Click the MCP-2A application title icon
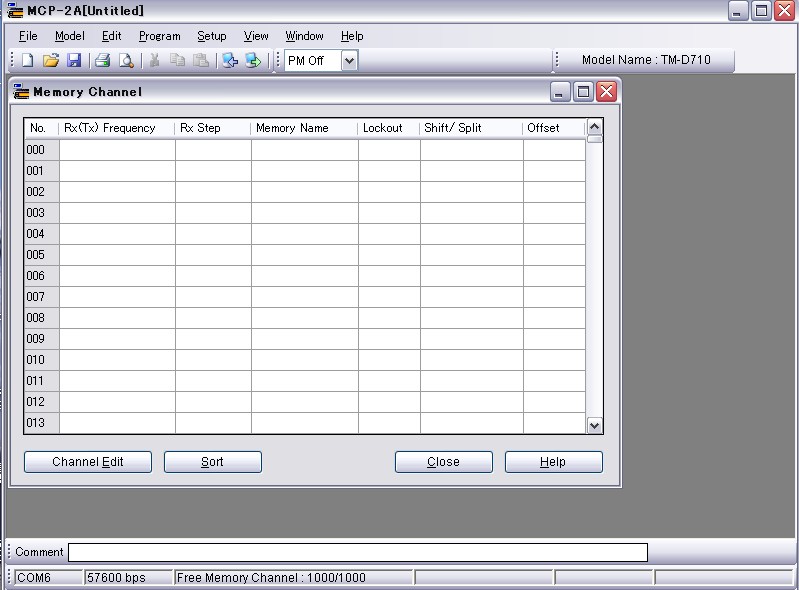This screenshot has width=799, height=590. click(x=15, y=11)
